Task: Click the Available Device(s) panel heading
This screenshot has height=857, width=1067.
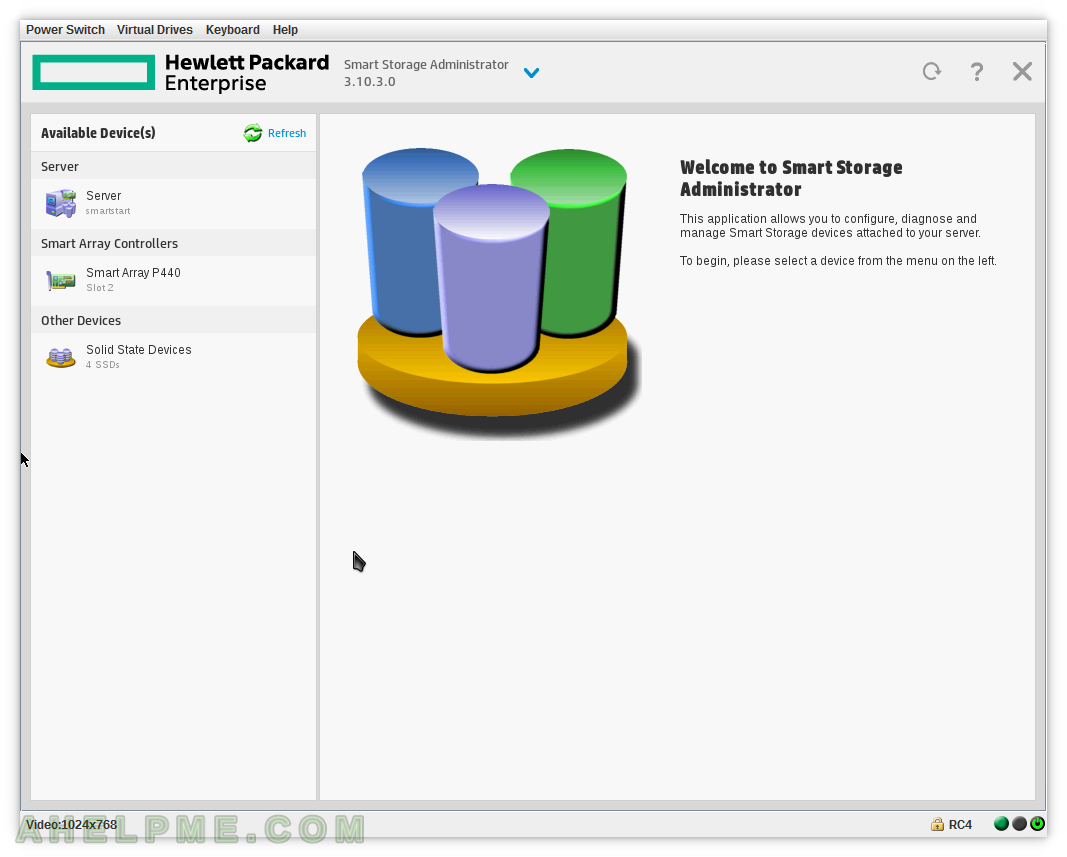Action: pos(98,133)
